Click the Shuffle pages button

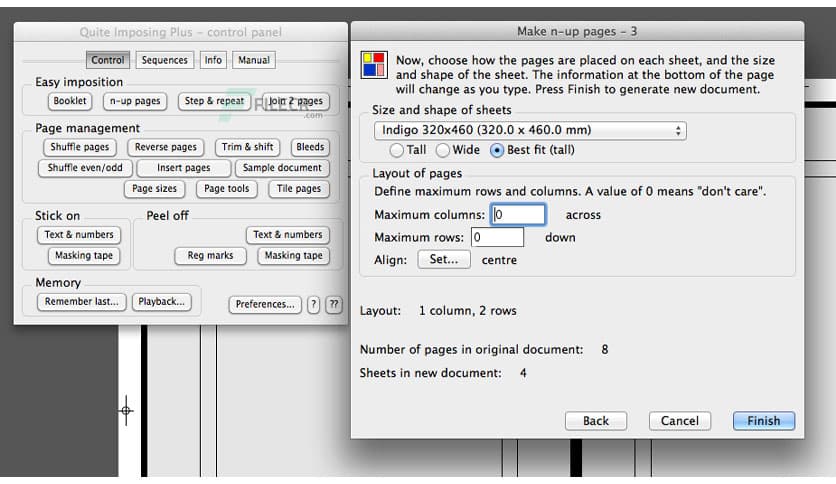click(x=79, y=147)
